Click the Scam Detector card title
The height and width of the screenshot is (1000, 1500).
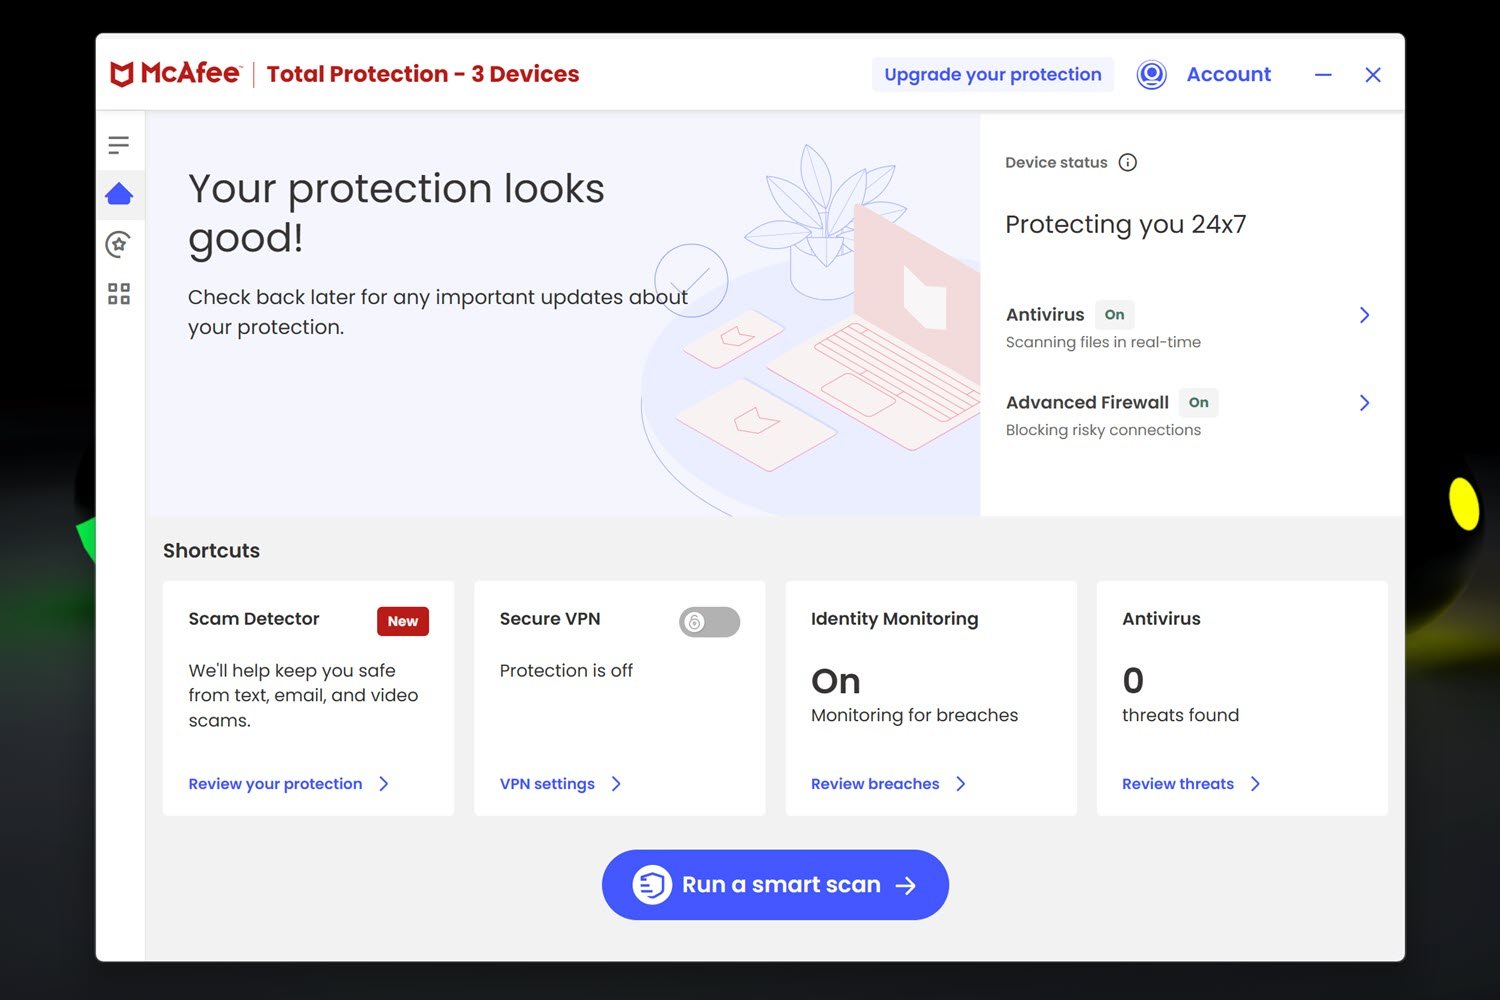click(254, 619)
